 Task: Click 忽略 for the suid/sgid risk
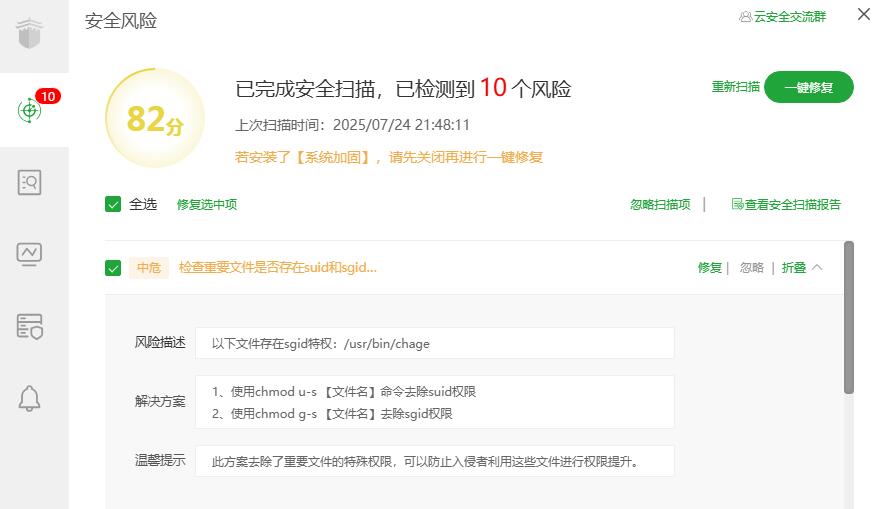tap(752, 268)
